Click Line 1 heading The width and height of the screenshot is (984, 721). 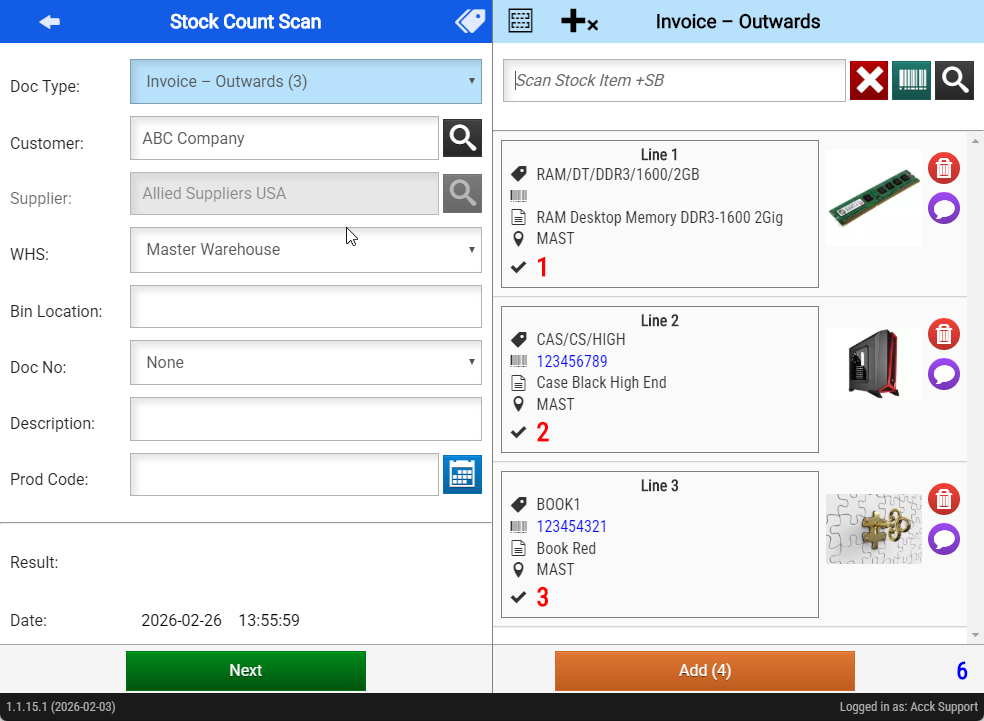click(x=659, y=154)
